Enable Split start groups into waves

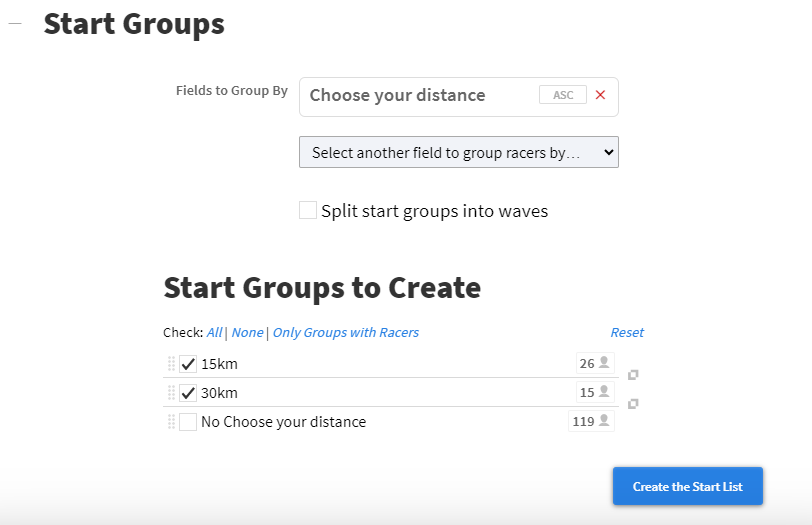(308, 211)
